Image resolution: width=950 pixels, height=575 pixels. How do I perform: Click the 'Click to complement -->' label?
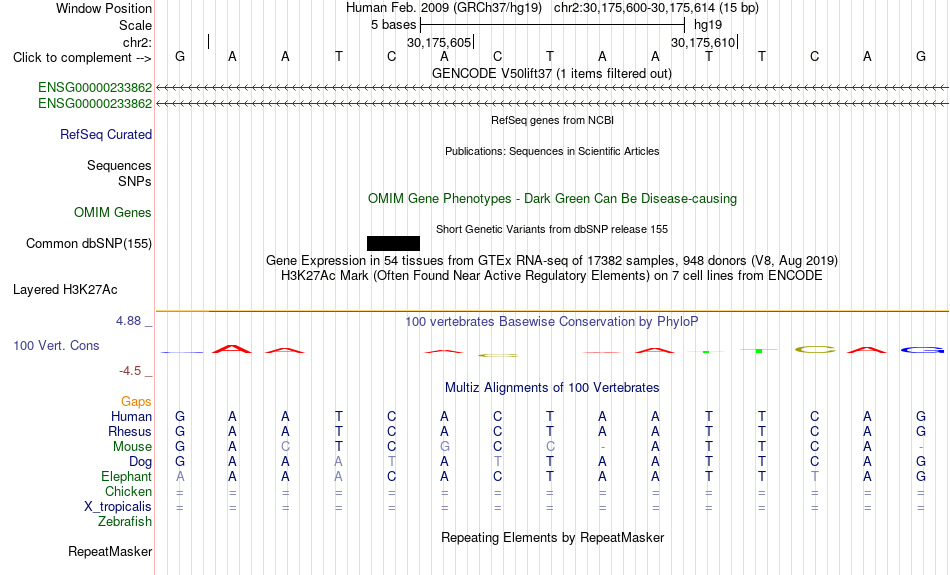coord(82,58)
